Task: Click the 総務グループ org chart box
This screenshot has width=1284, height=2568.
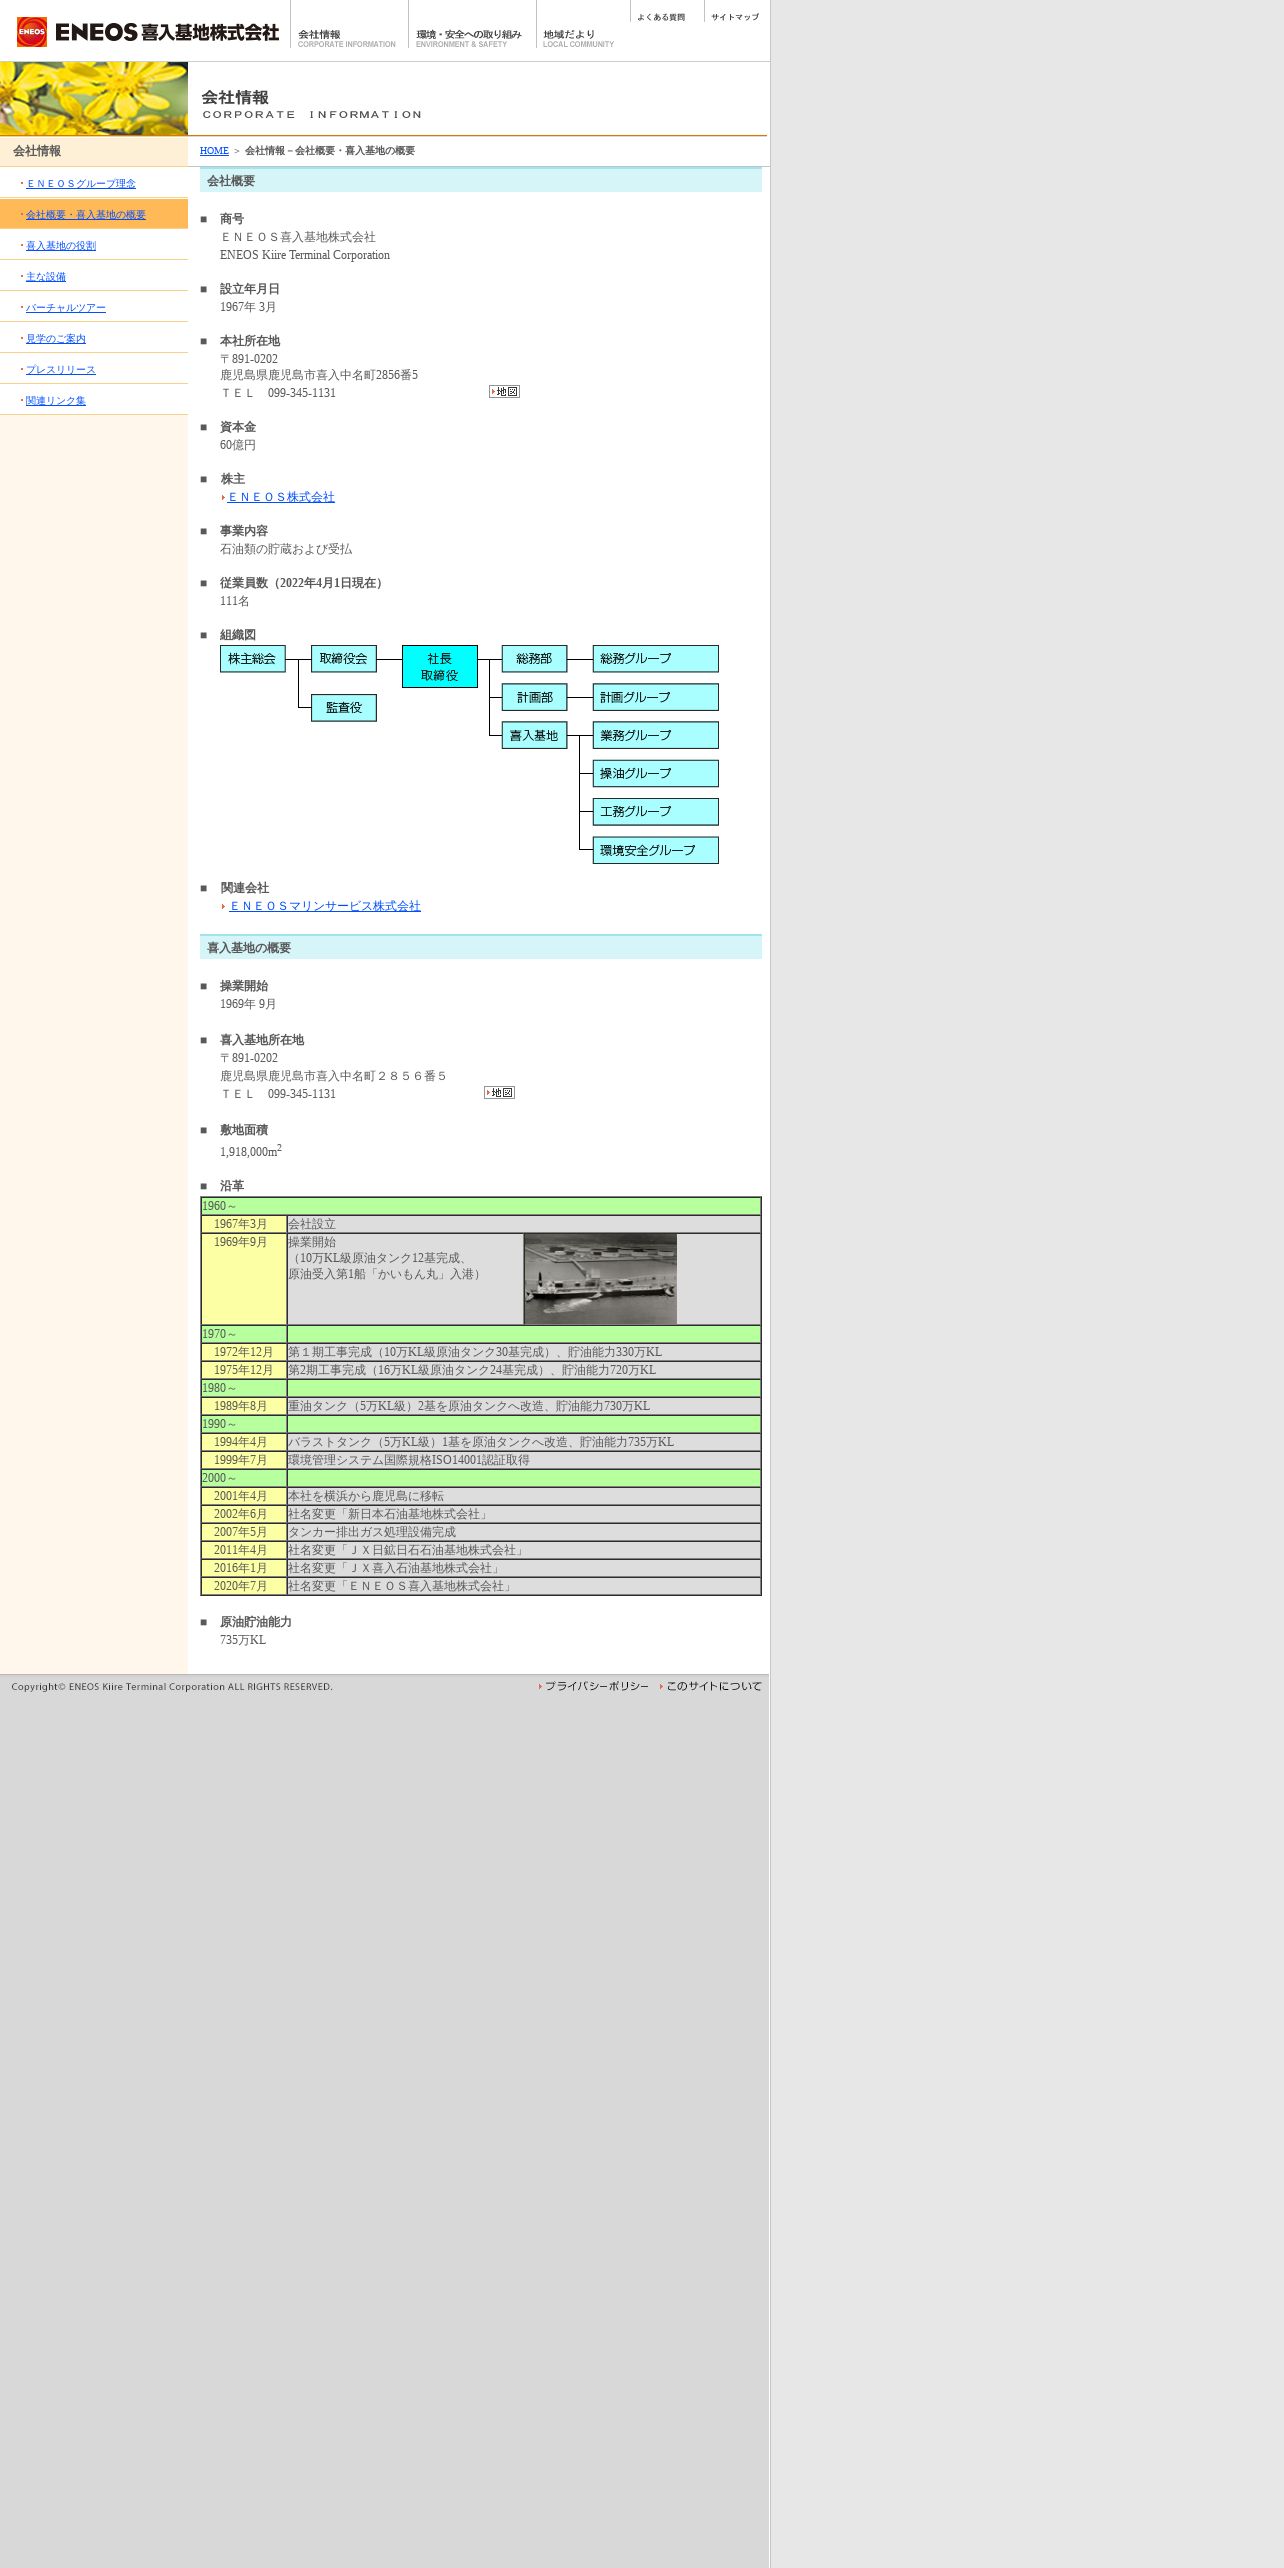Action: 656,659
